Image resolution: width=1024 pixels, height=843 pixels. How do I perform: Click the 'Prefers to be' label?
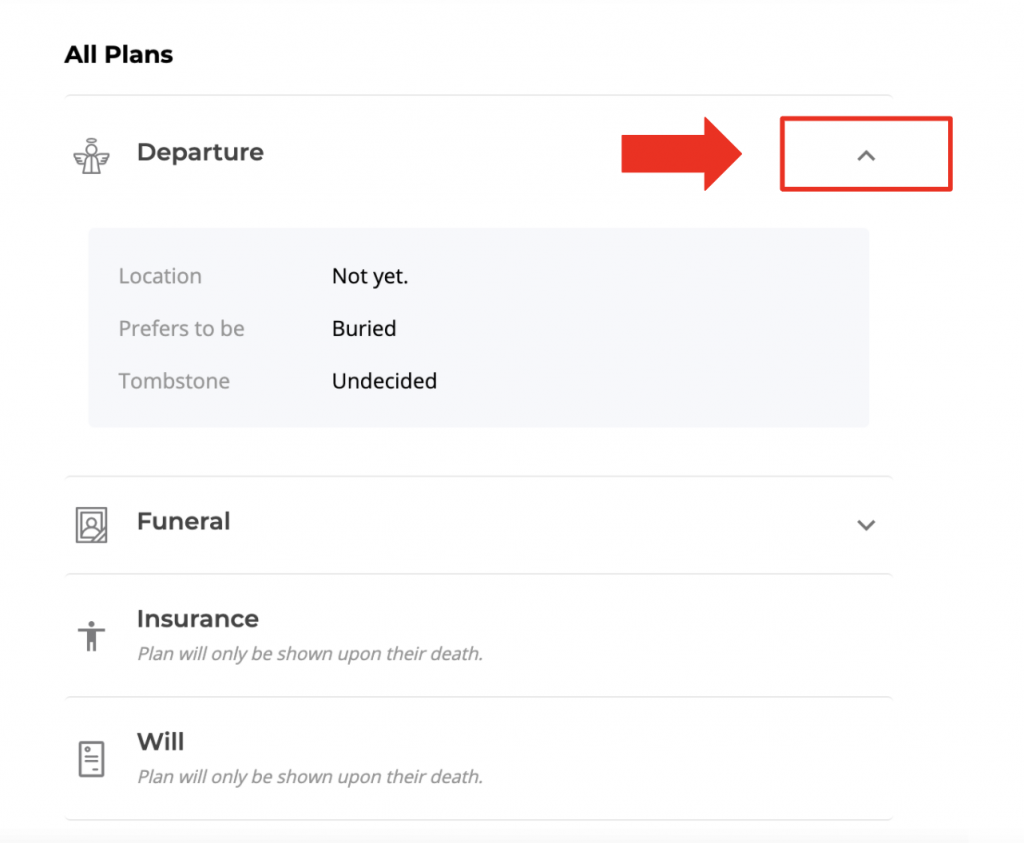point(182,328)
